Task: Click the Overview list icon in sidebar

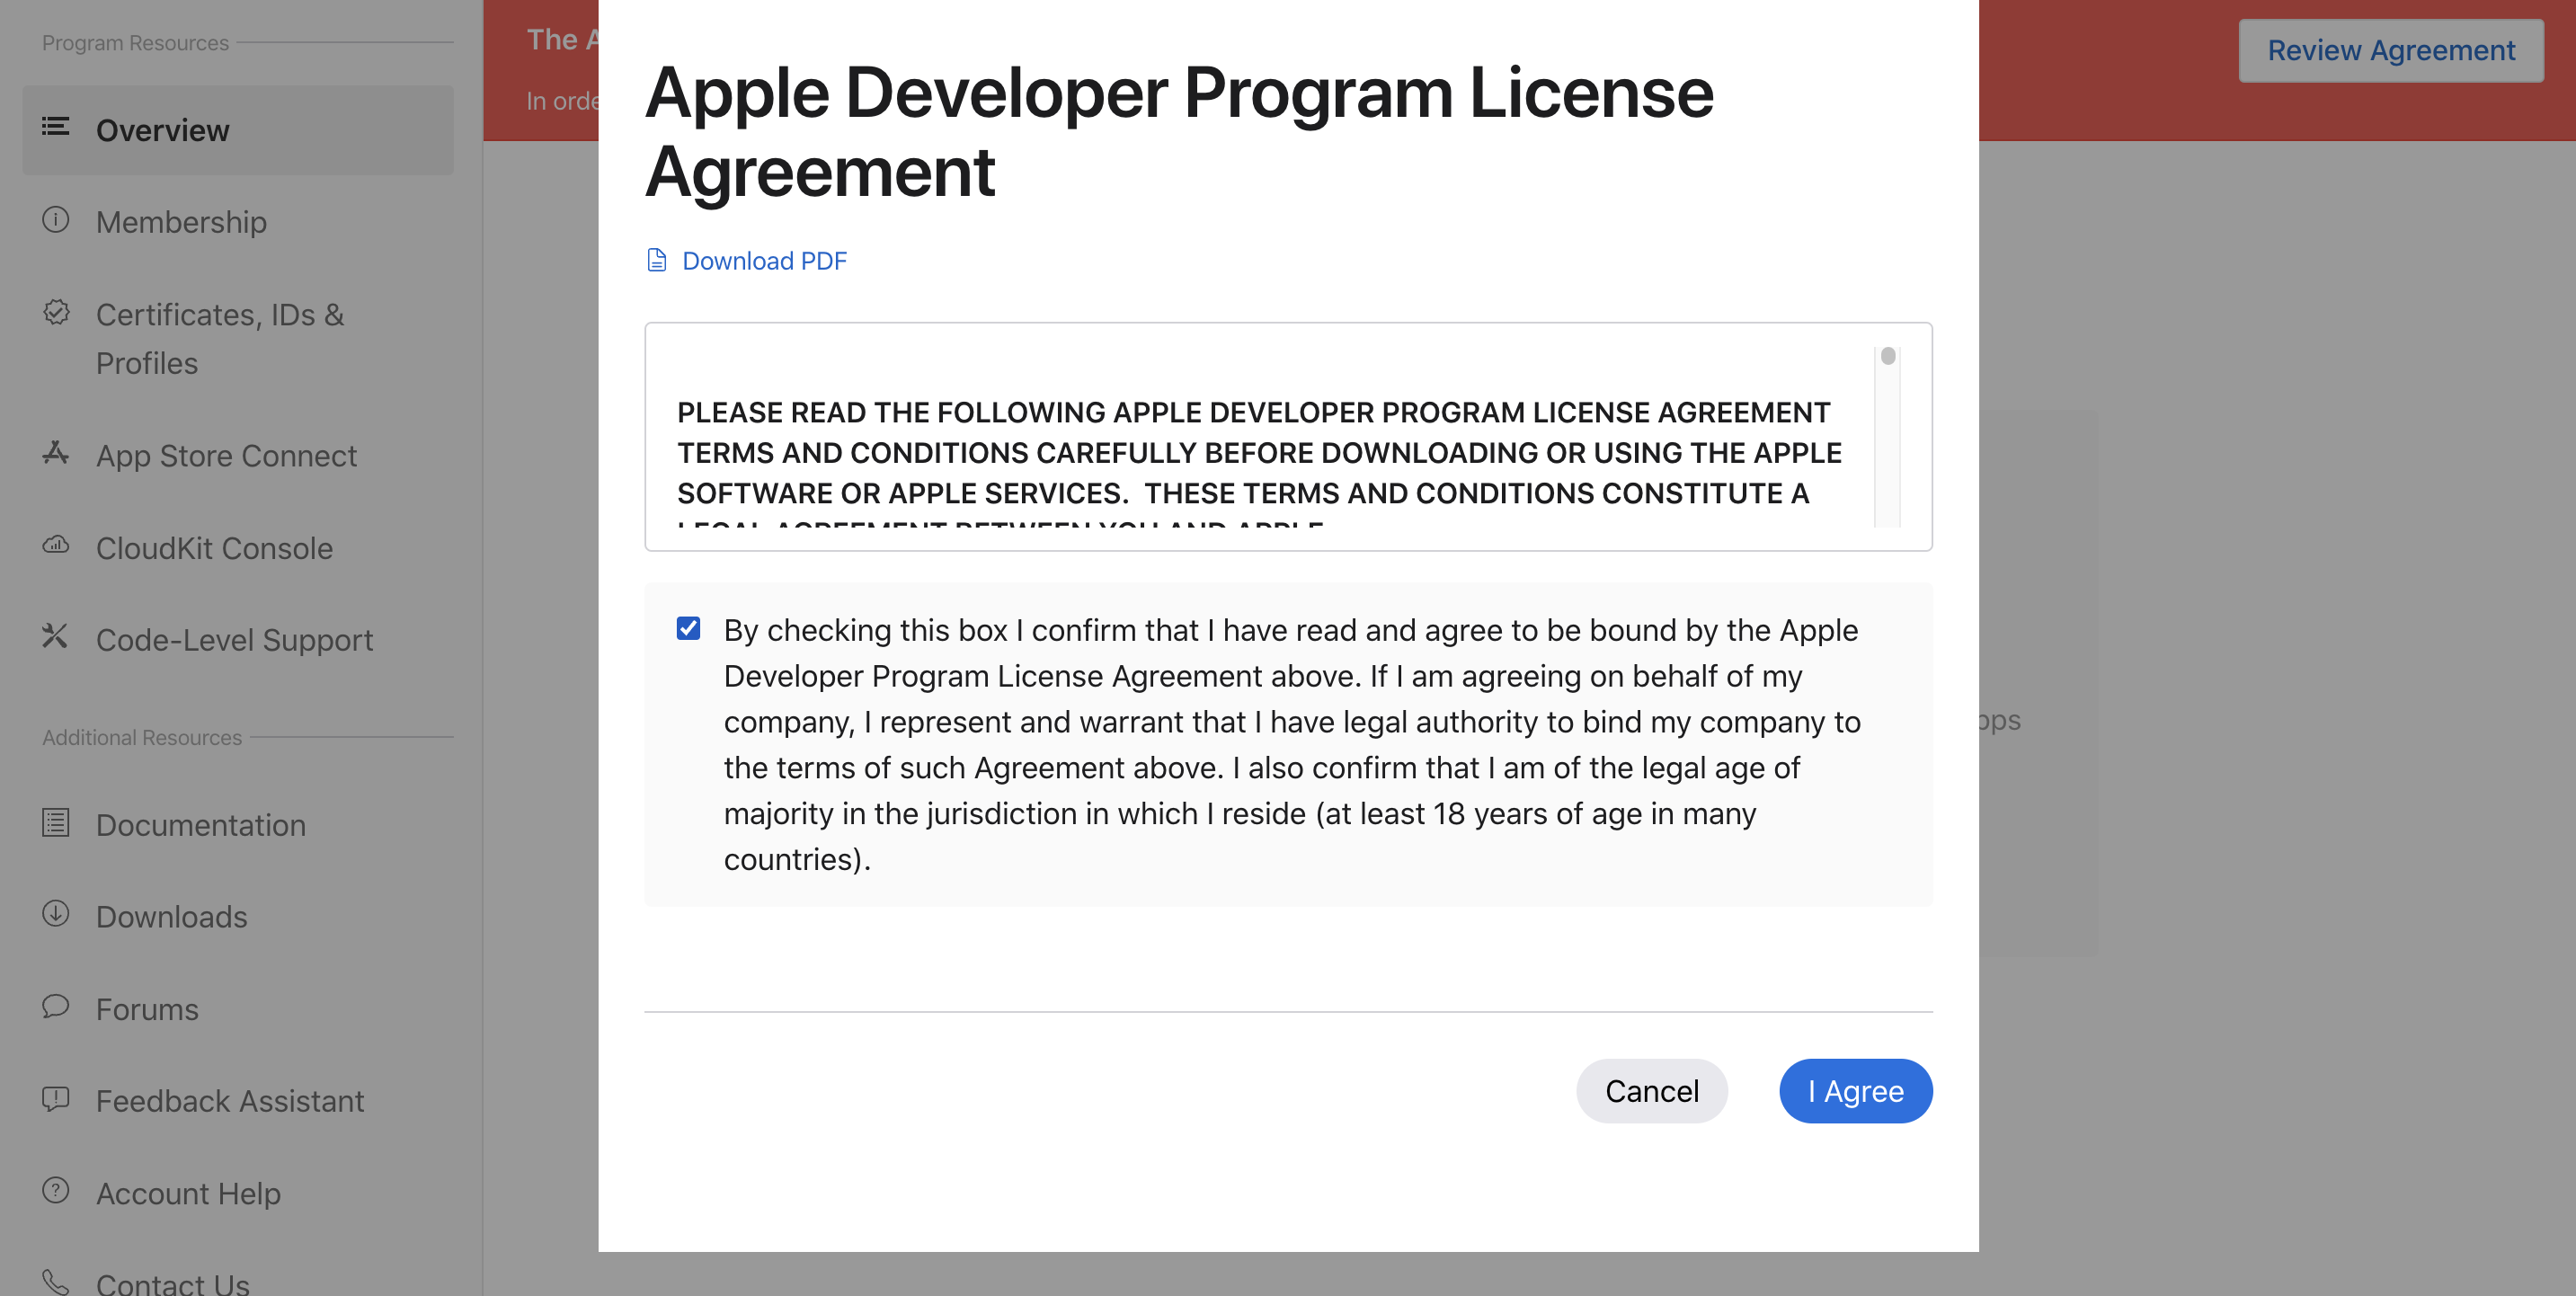Action: (55, 127)
